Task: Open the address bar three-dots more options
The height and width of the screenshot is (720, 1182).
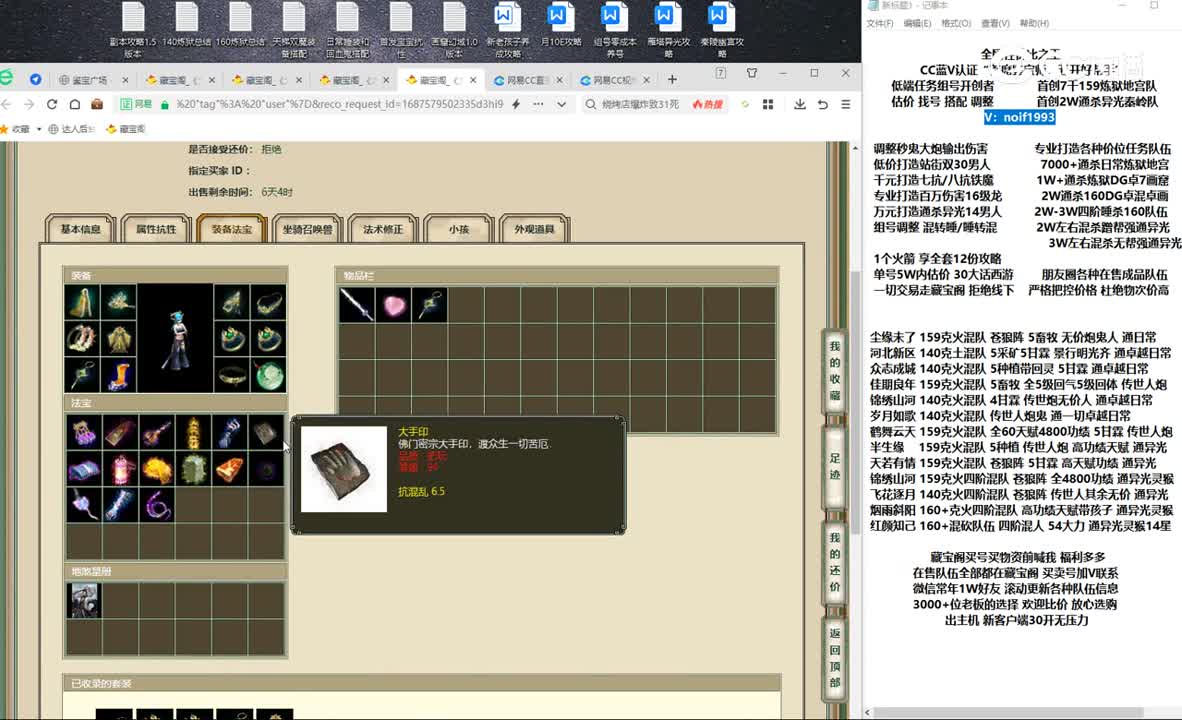Action: [538, 104]
